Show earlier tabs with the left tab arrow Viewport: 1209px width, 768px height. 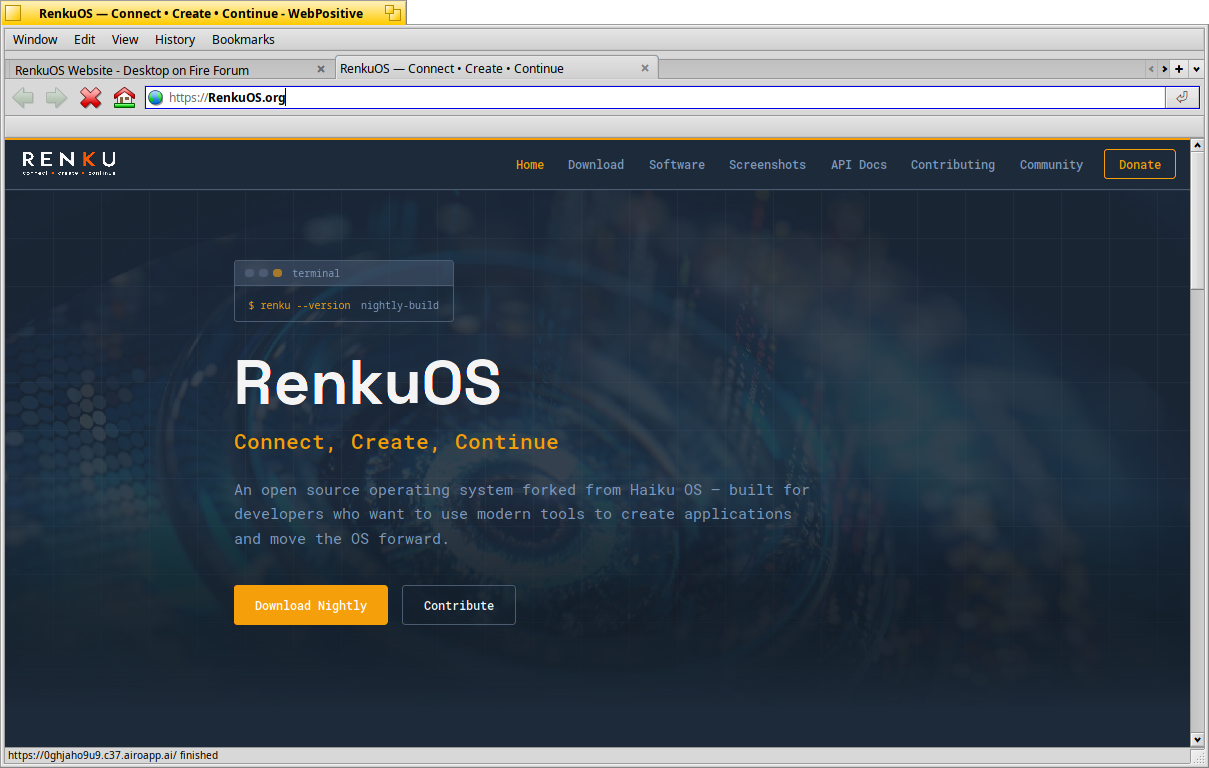point(1151,69)
